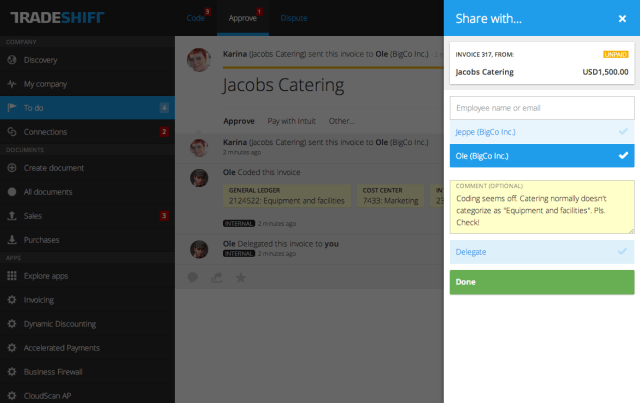
Task: Click the My company pulse icon
Action: pyautogui.click(x=12, y=84)
